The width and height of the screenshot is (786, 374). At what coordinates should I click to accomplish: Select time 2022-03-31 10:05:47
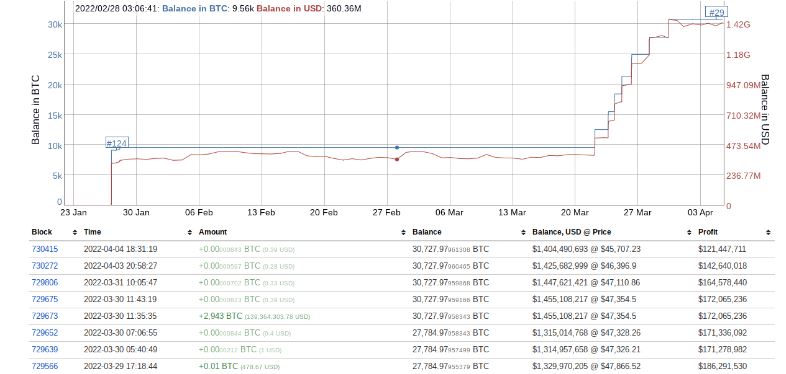tap(120, 282)
